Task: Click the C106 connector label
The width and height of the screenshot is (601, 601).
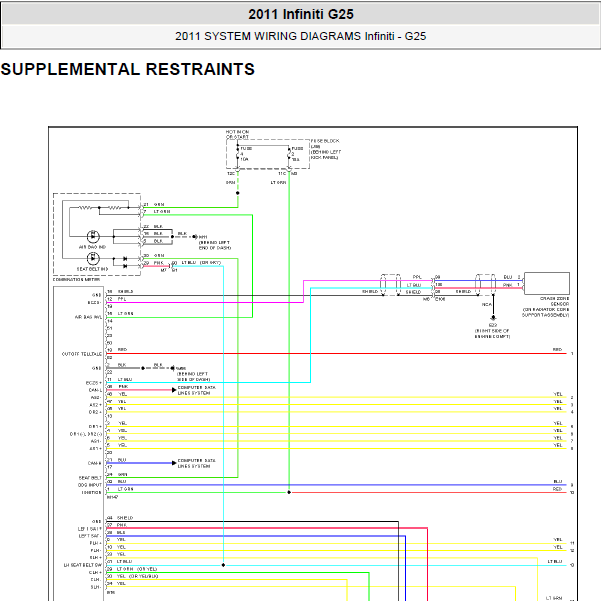Action: click(x=440, y=299)
